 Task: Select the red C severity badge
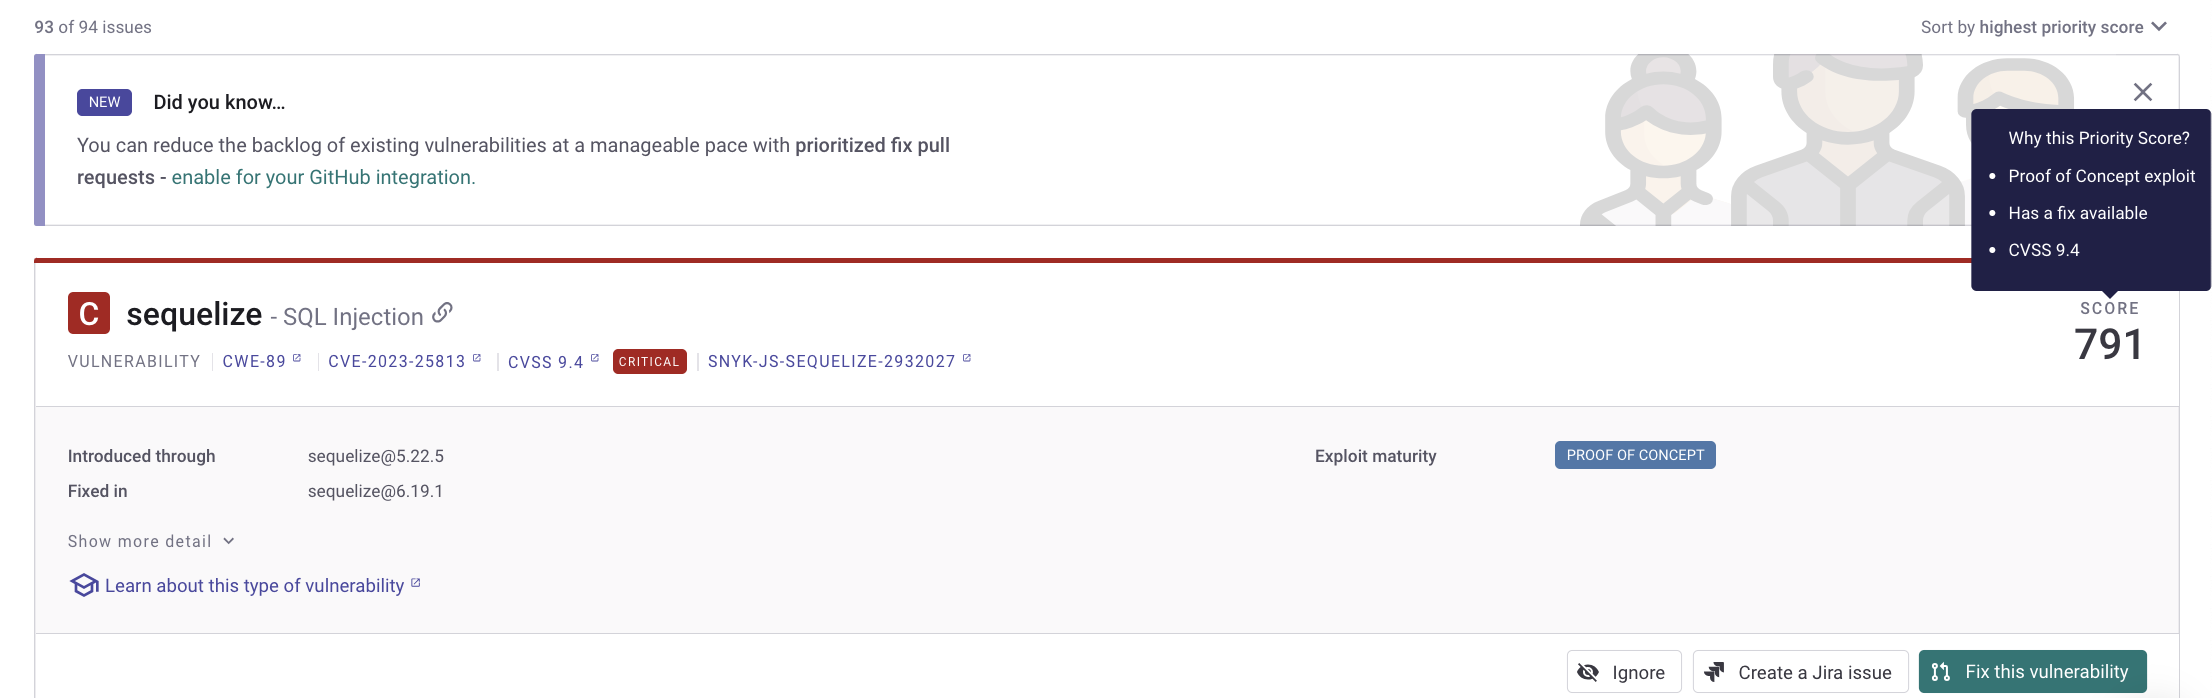click(88, 313)
